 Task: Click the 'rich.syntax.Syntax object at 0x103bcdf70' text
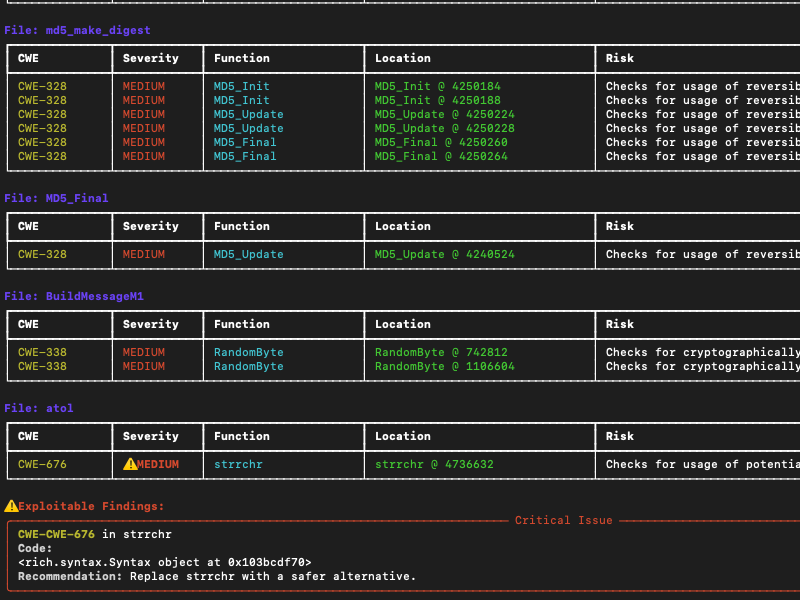pyautogui.click(x=165, y=562)
